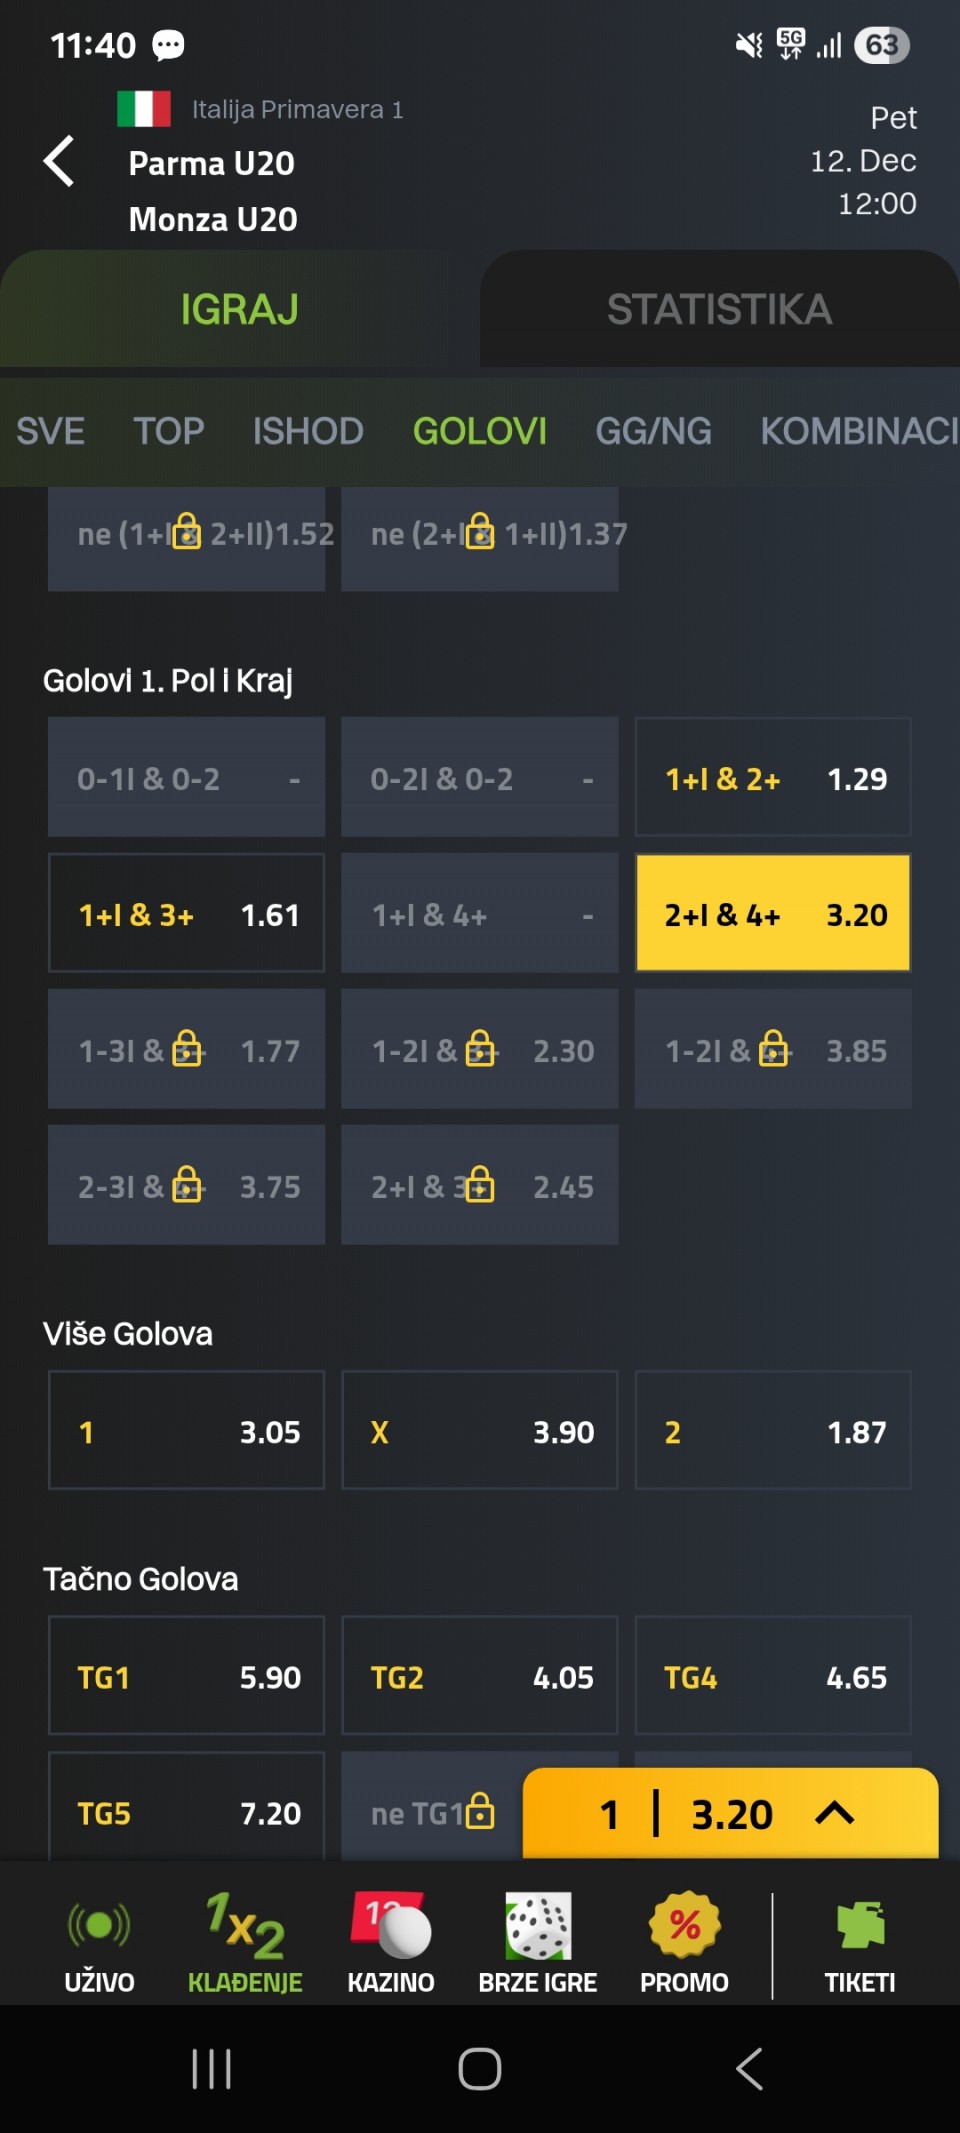Select the 1+I & 2+ odds 1.29
The width and height of the screenshot is (960, 2133).
[773, 777]
